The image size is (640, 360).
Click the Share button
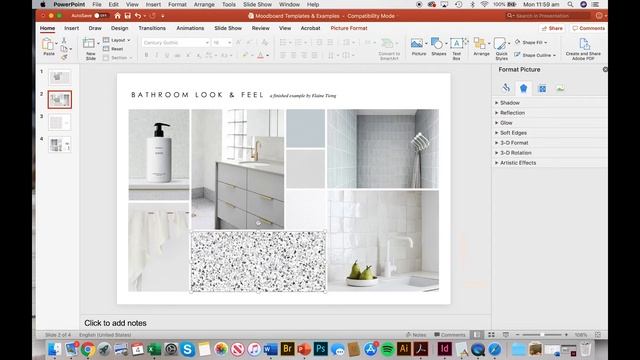point(552,28)
